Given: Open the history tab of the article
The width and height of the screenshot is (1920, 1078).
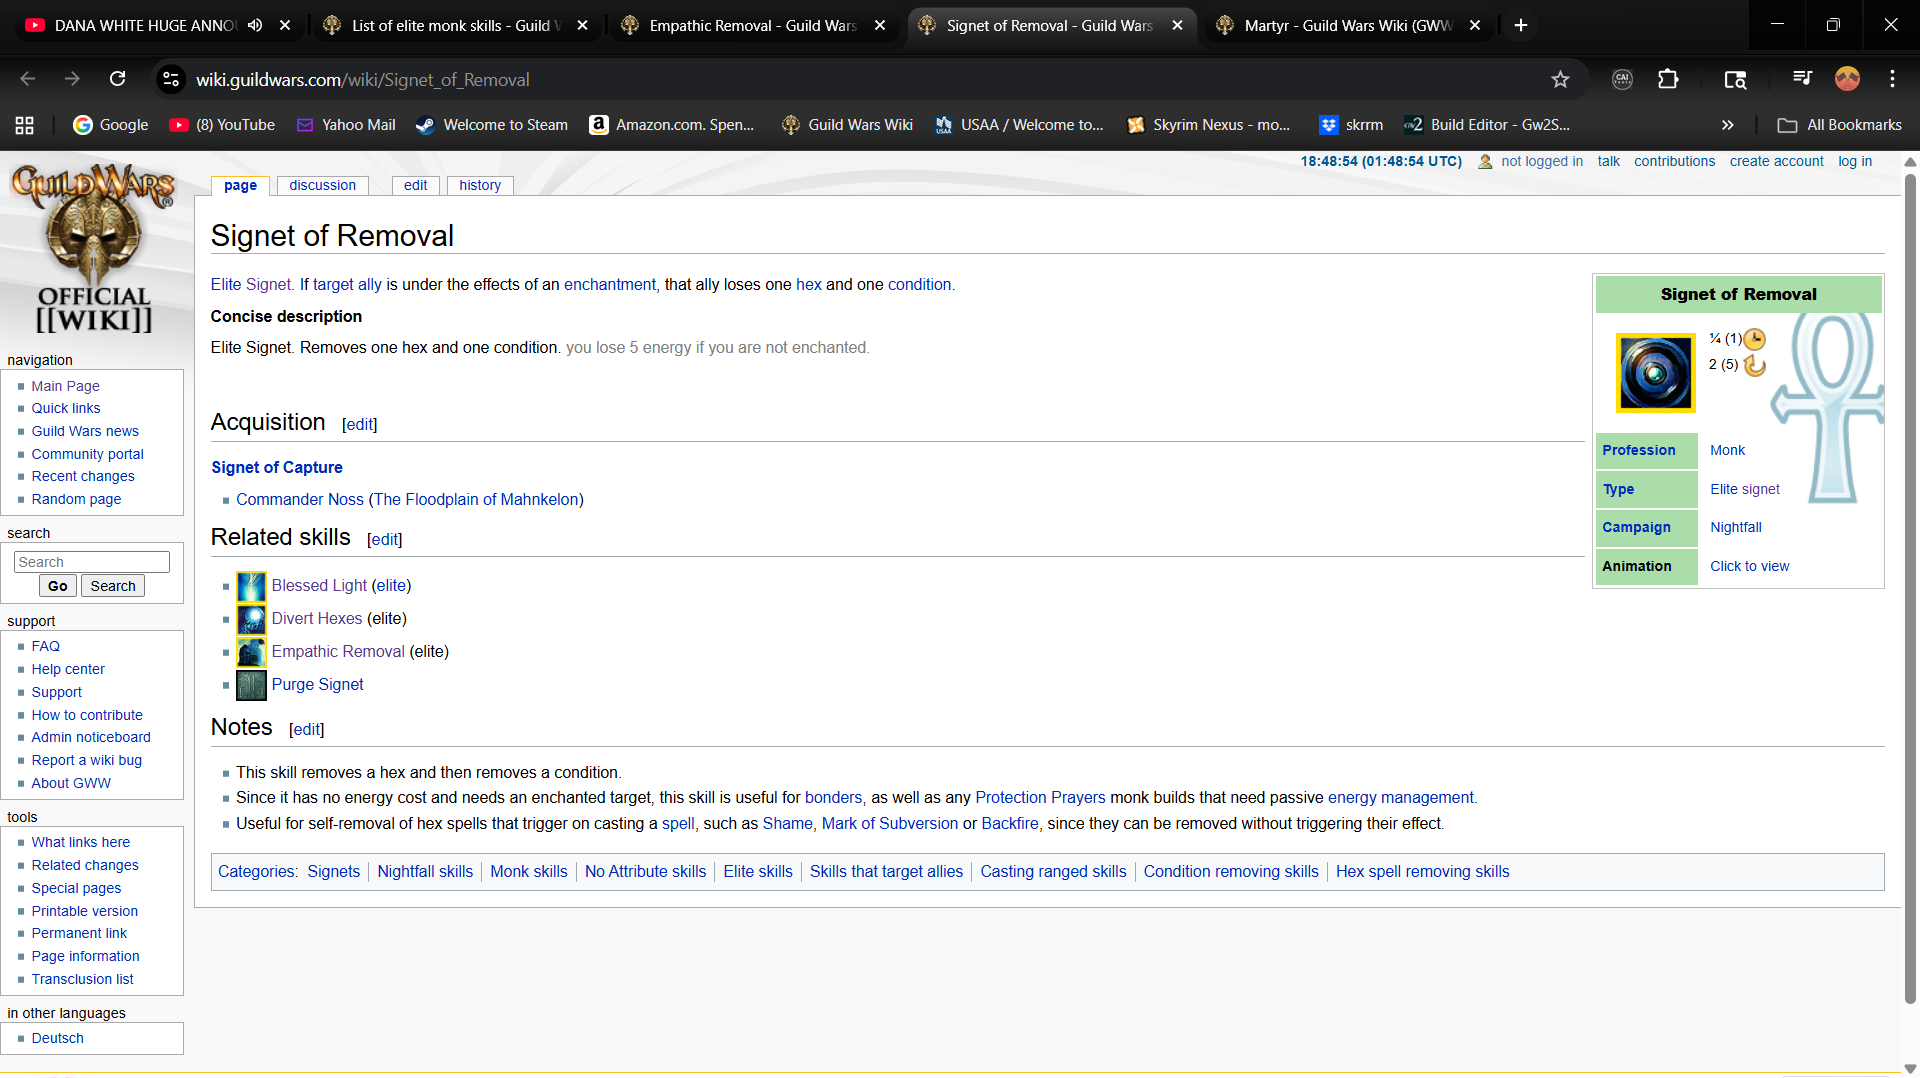Looking at the screenshot, I should tap(480, 185).
